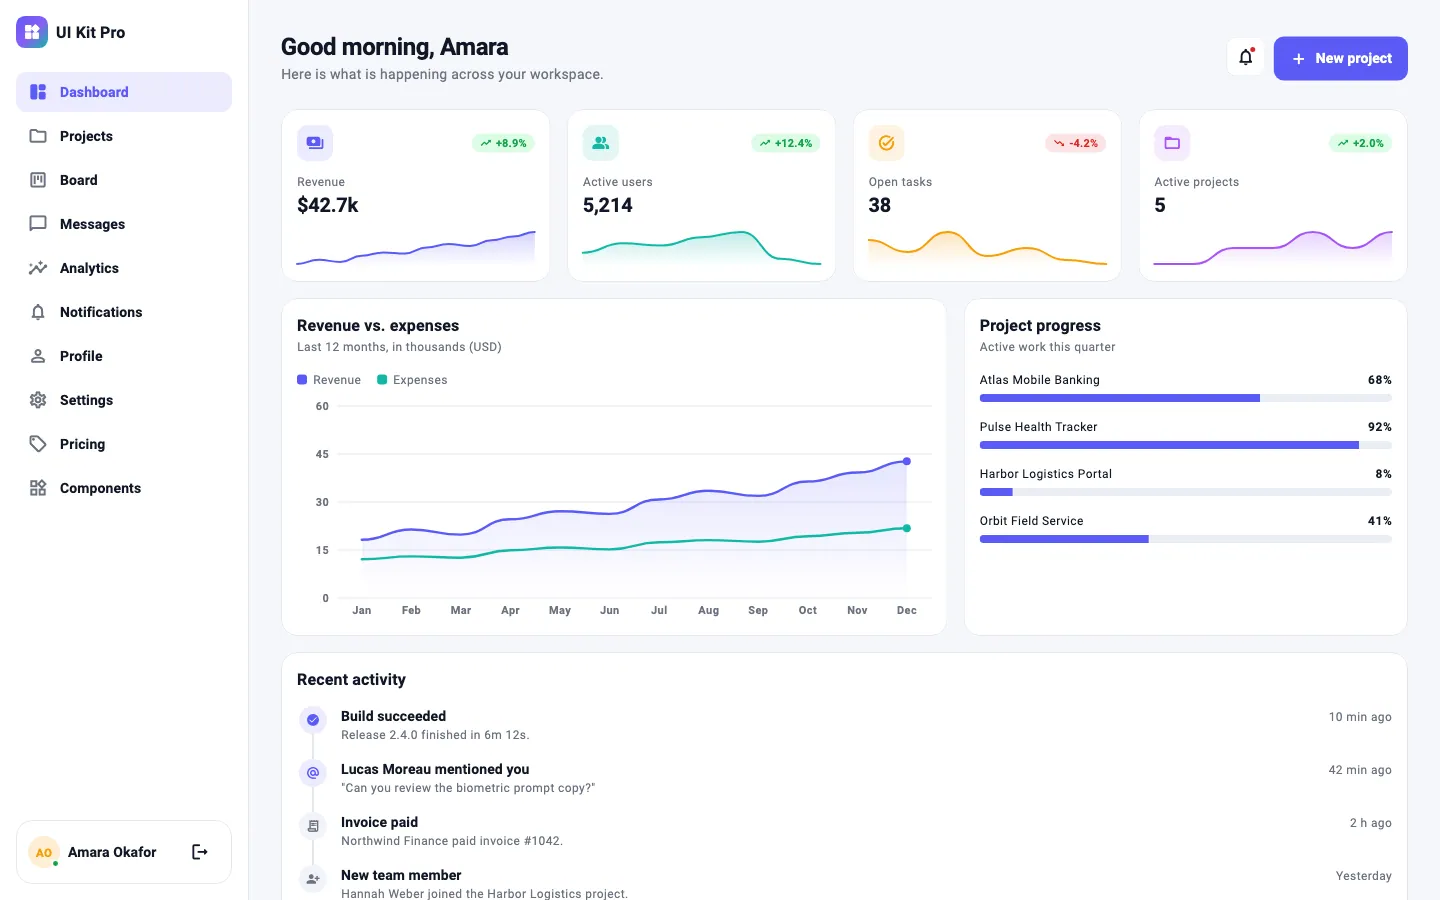Click the Components icon in sidebar
Image resolution: width=1440 pixels, height=900 pixels.
(38, 488)
